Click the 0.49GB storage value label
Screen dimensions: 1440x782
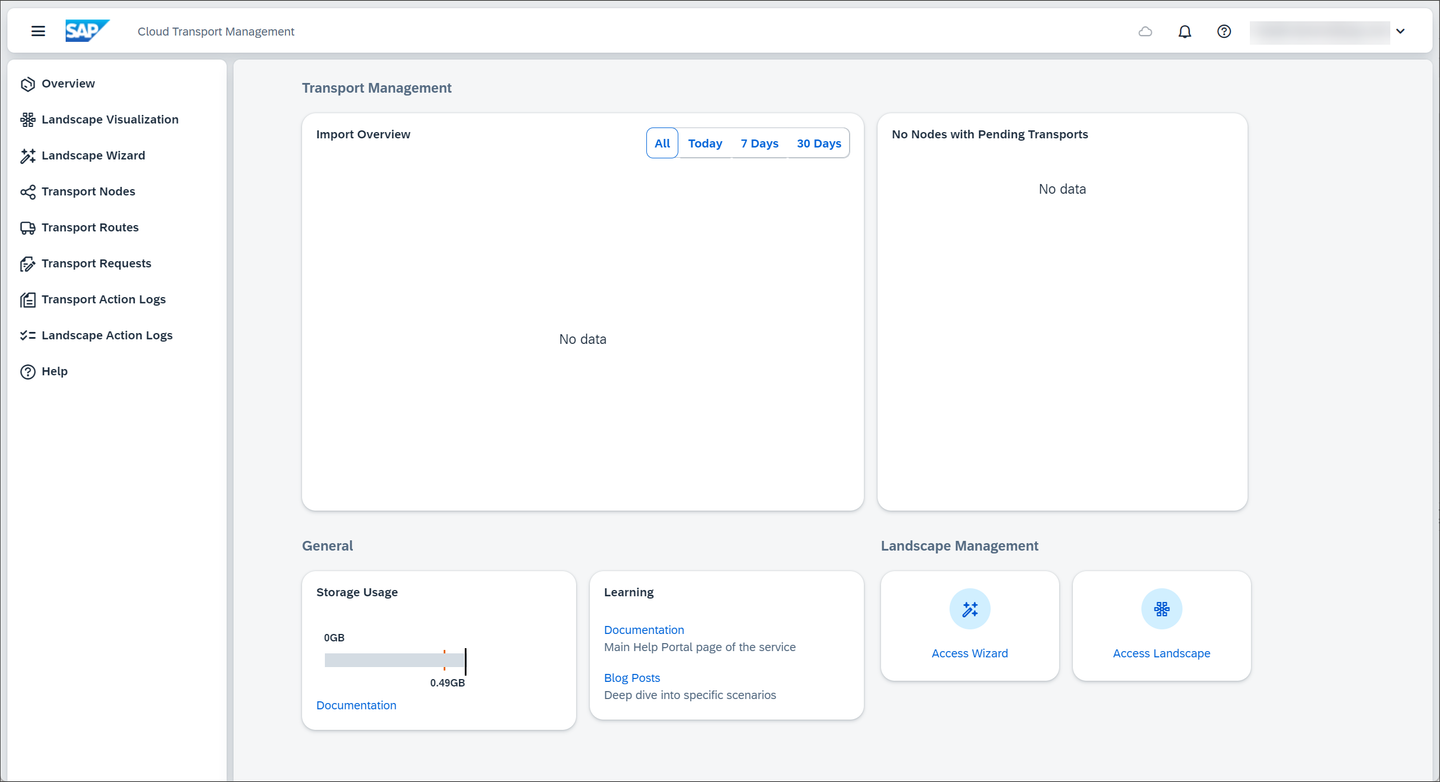pyautogui.click(x=447, y=683)
